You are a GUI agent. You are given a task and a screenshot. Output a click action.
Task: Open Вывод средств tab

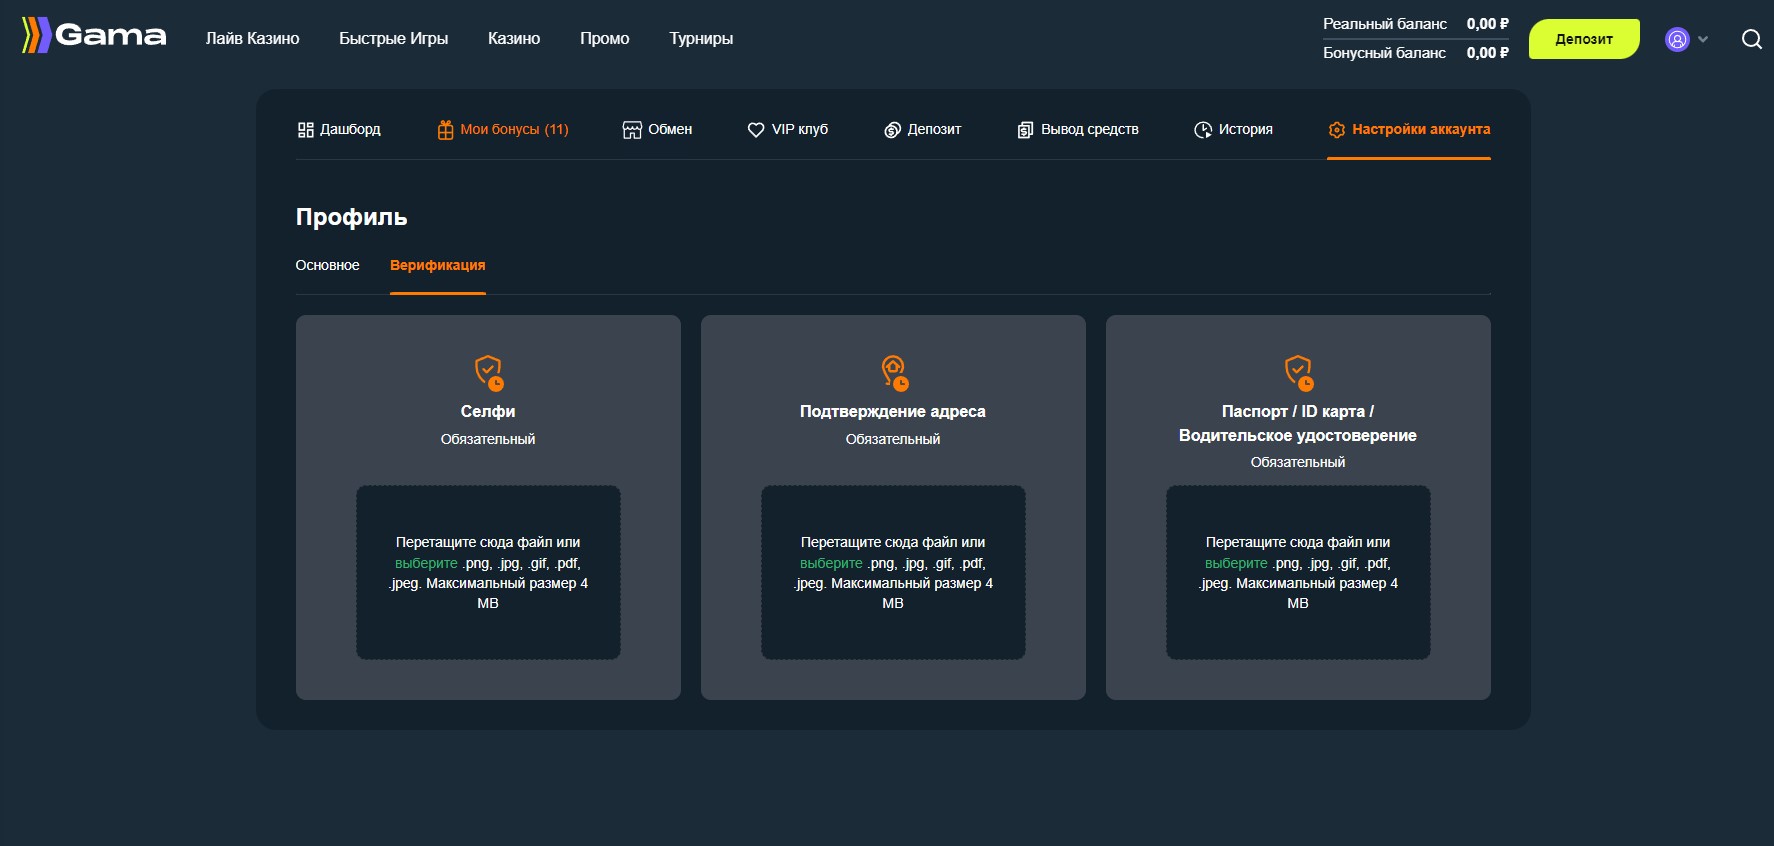(1078, 129)
